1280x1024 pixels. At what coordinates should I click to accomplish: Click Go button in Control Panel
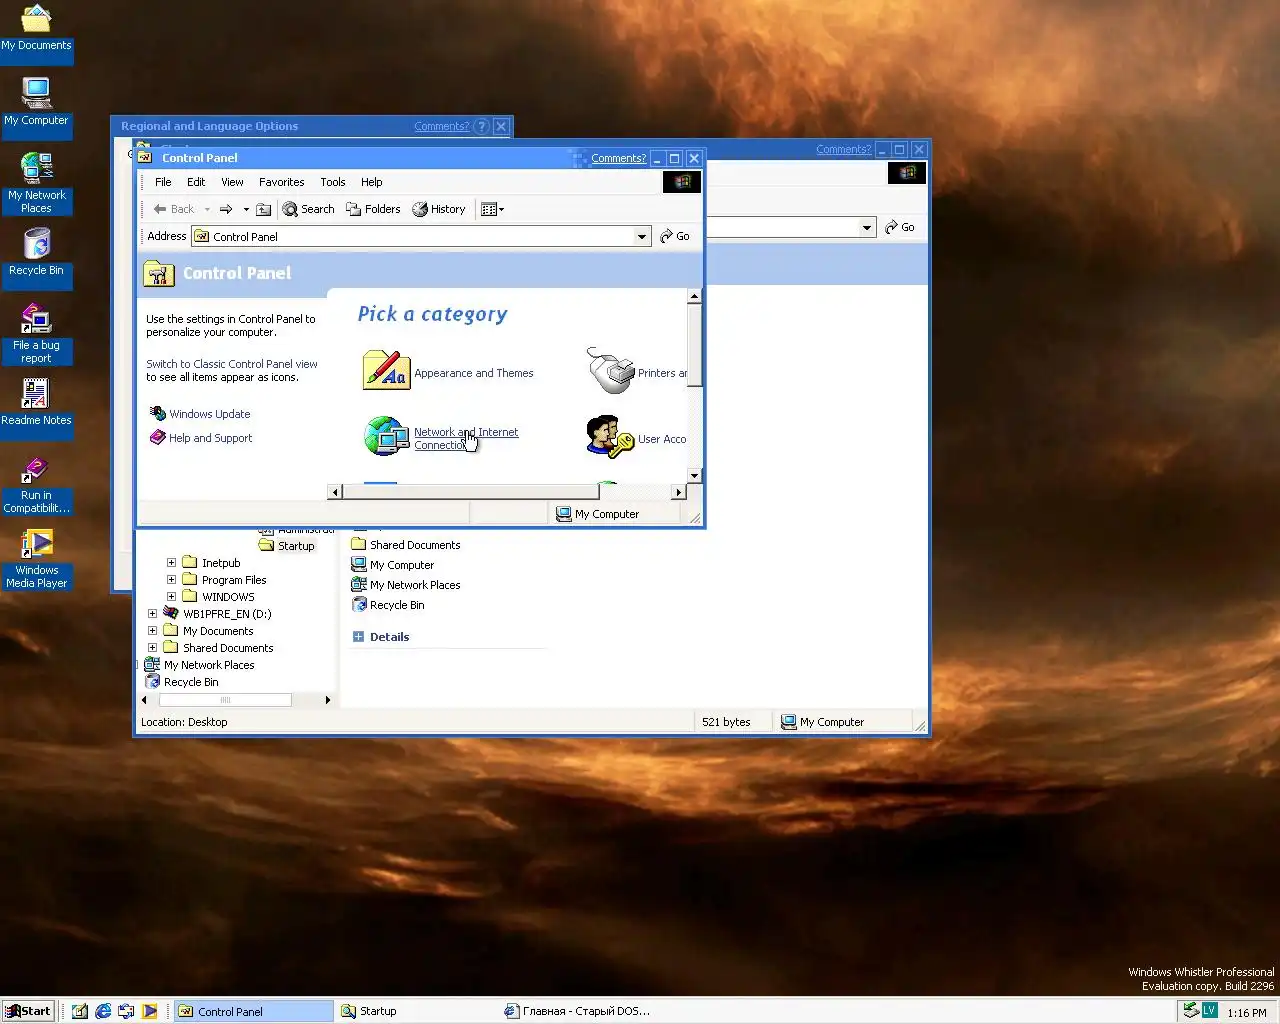[x=675, y=237]
